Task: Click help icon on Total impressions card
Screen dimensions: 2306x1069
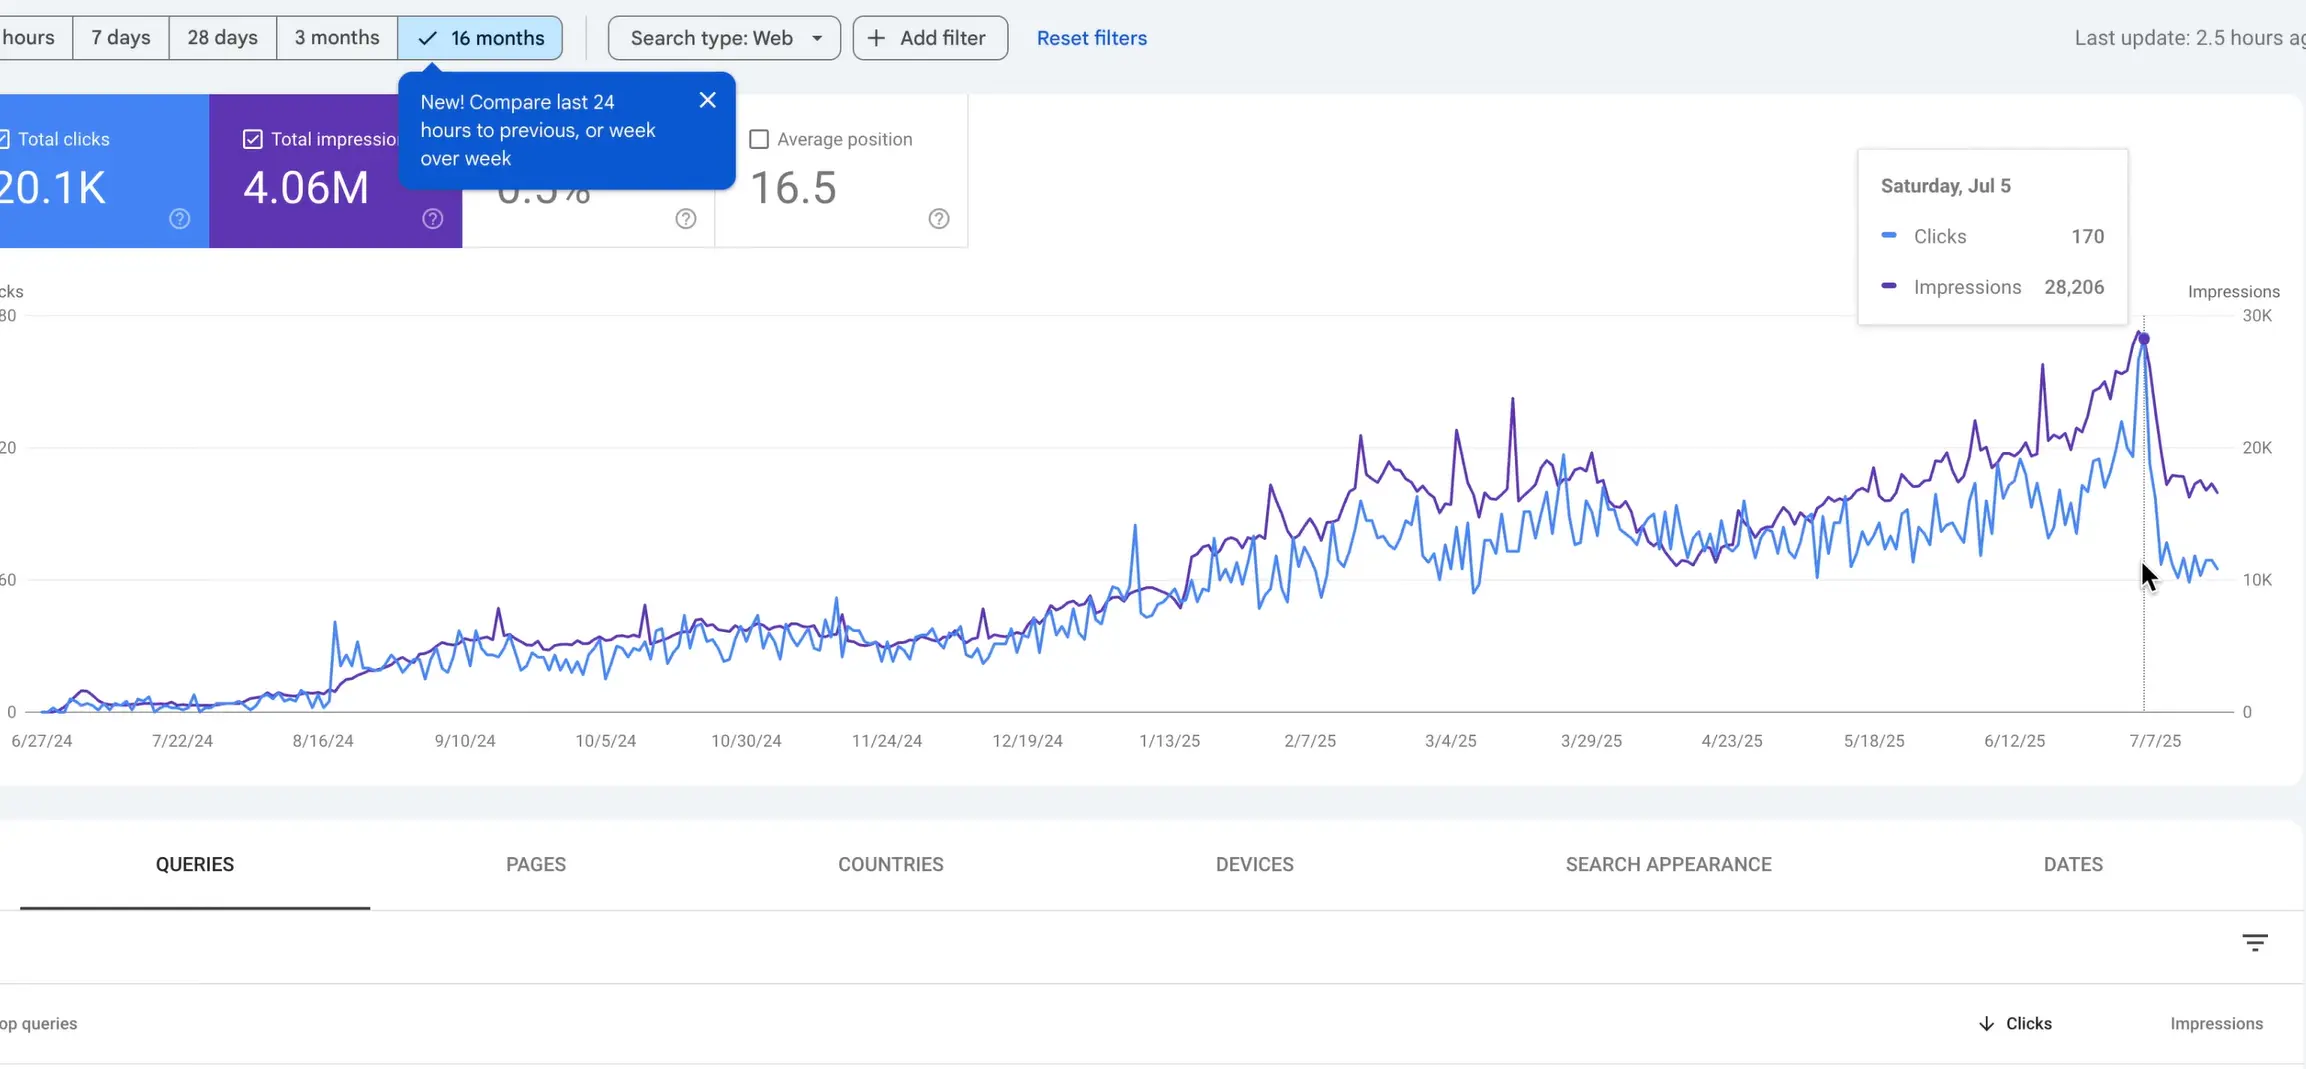Action: (x=433, y=219)
